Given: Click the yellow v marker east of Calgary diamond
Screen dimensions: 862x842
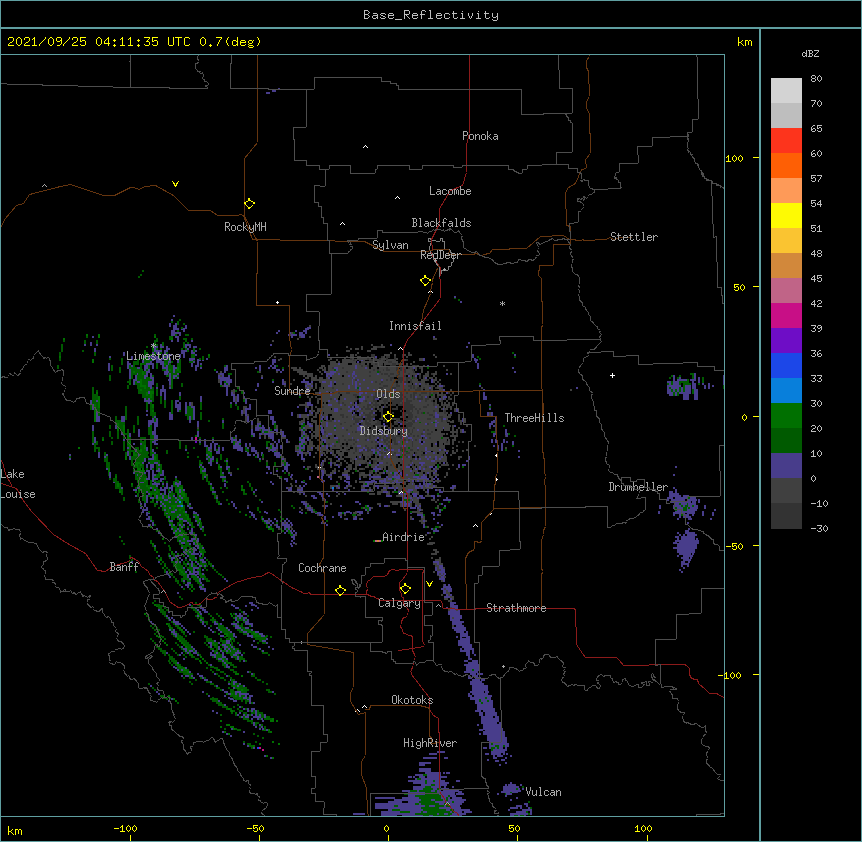Looking at the screenshot, I should pos(429,584).
